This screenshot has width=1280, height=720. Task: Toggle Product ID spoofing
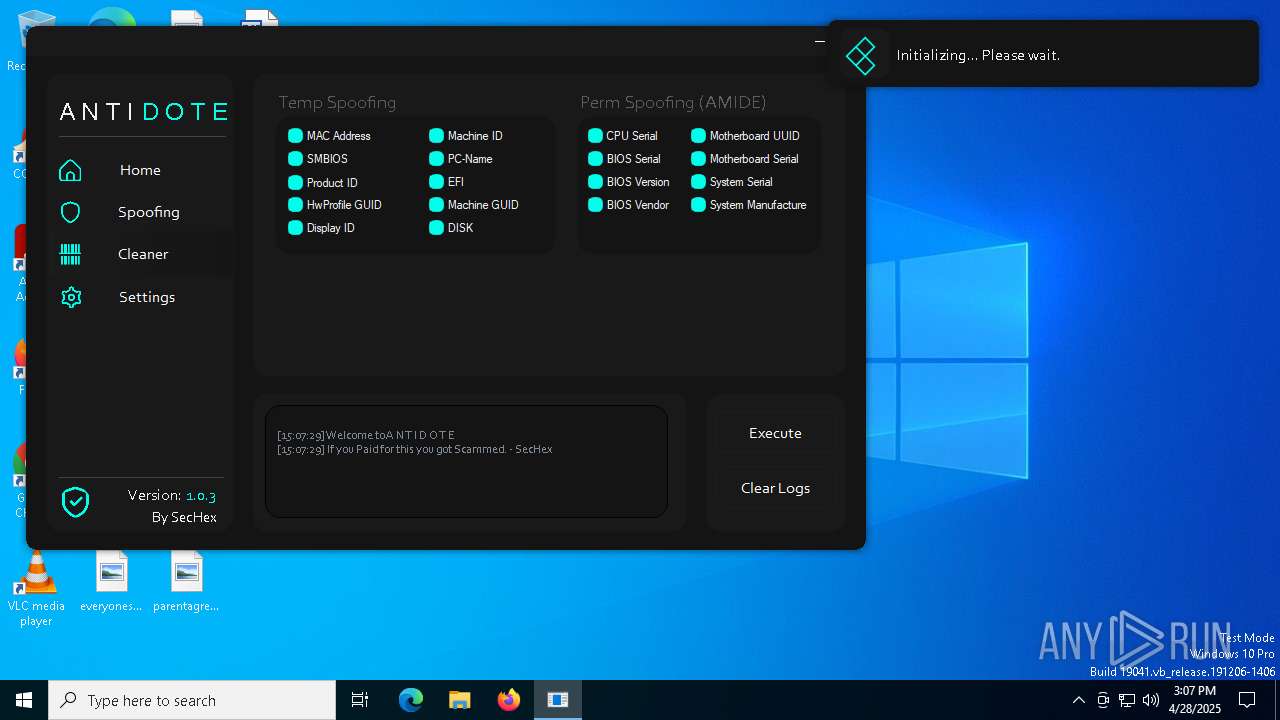pos(295,182)
